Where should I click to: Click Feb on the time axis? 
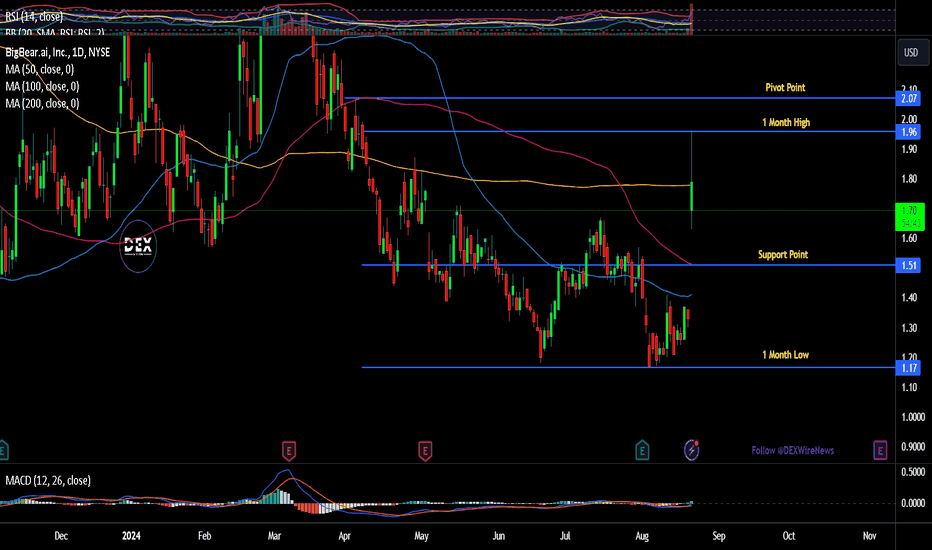coord(204,536)
